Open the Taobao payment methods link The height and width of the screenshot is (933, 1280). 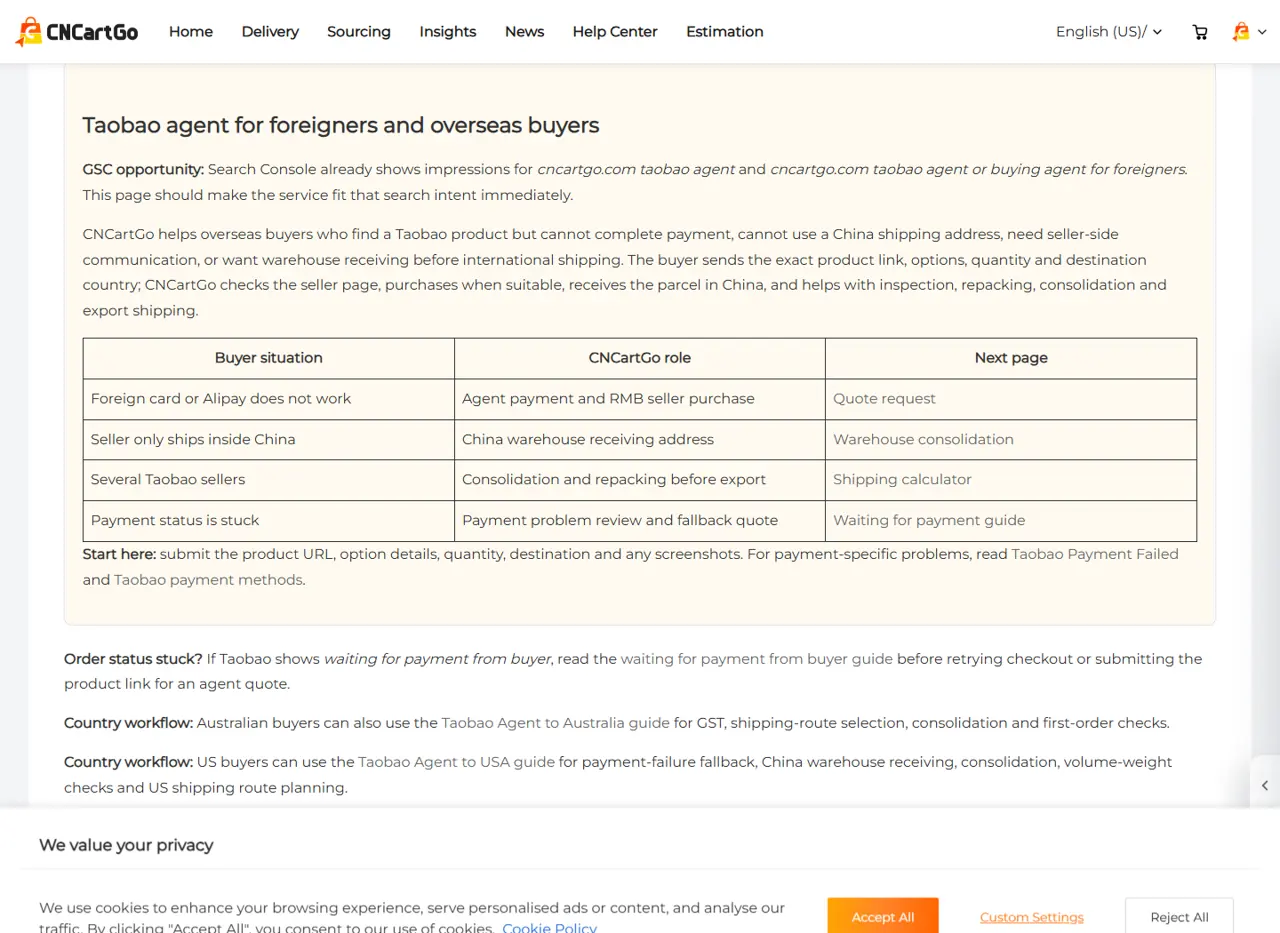[x=208, y=580]
